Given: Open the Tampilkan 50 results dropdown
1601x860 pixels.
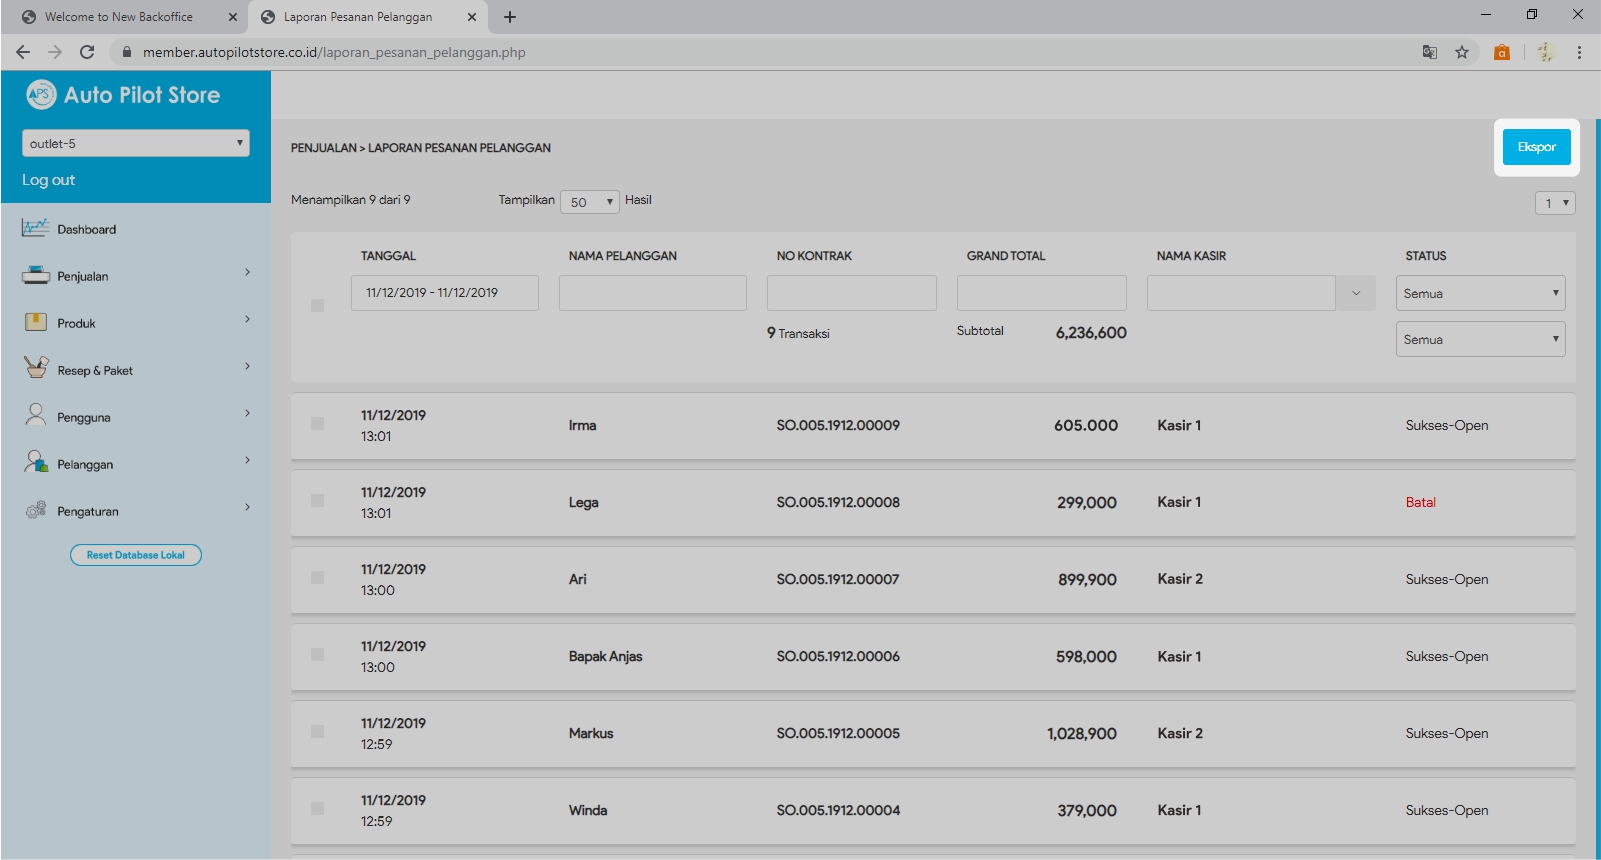Looking at the screenshot, I should [x=590, y=202].
